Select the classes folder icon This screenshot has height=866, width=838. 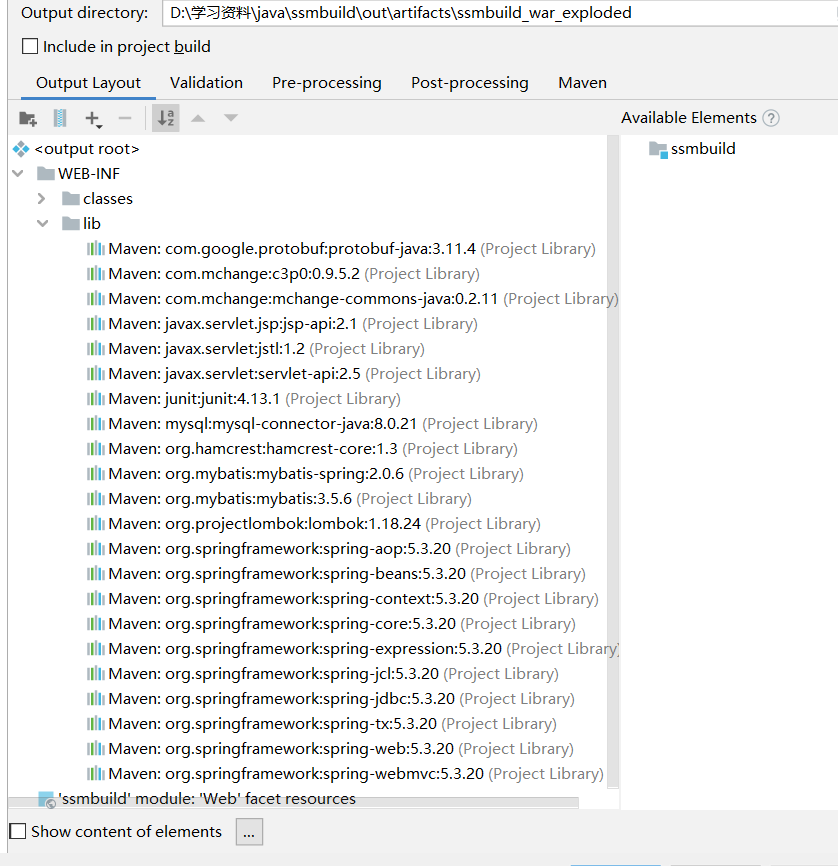click(x=71, y=198)
